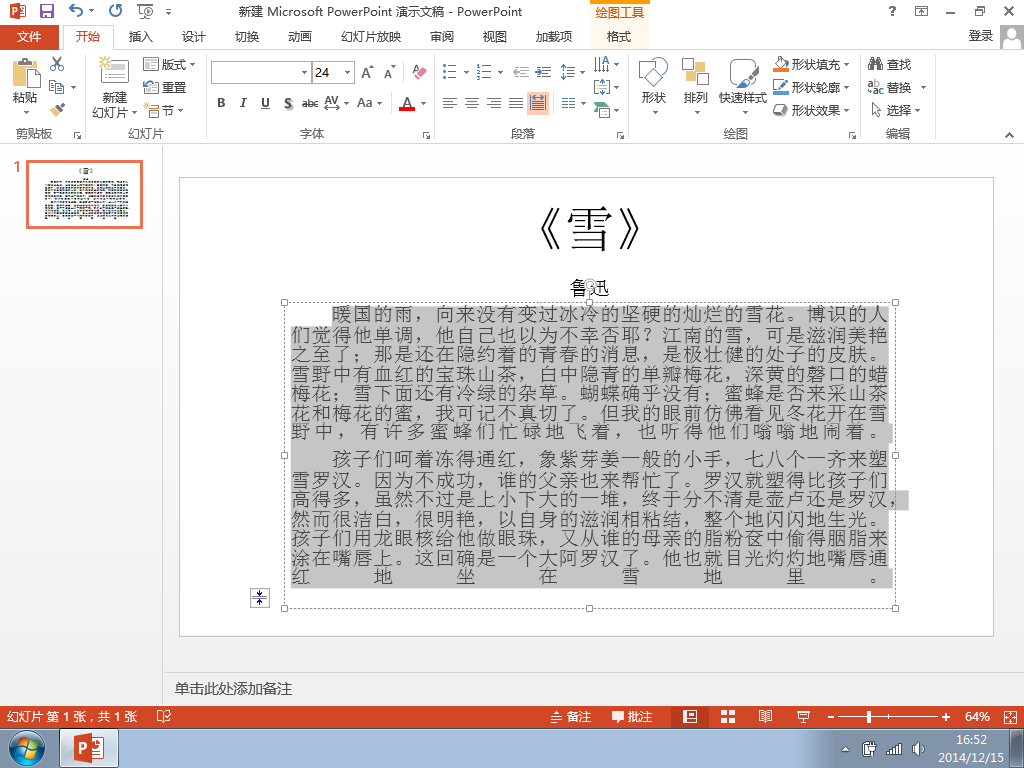Align the text to the left
This screenshot has width=1024, height=768.
pyautogui.click(x=449, y=103)
